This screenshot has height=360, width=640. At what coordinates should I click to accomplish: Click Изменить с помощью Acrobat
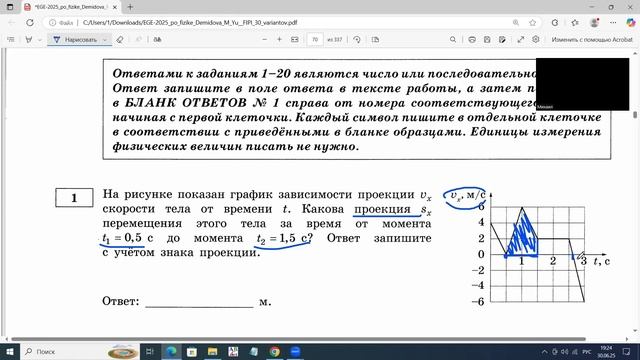tap(592, 40)
